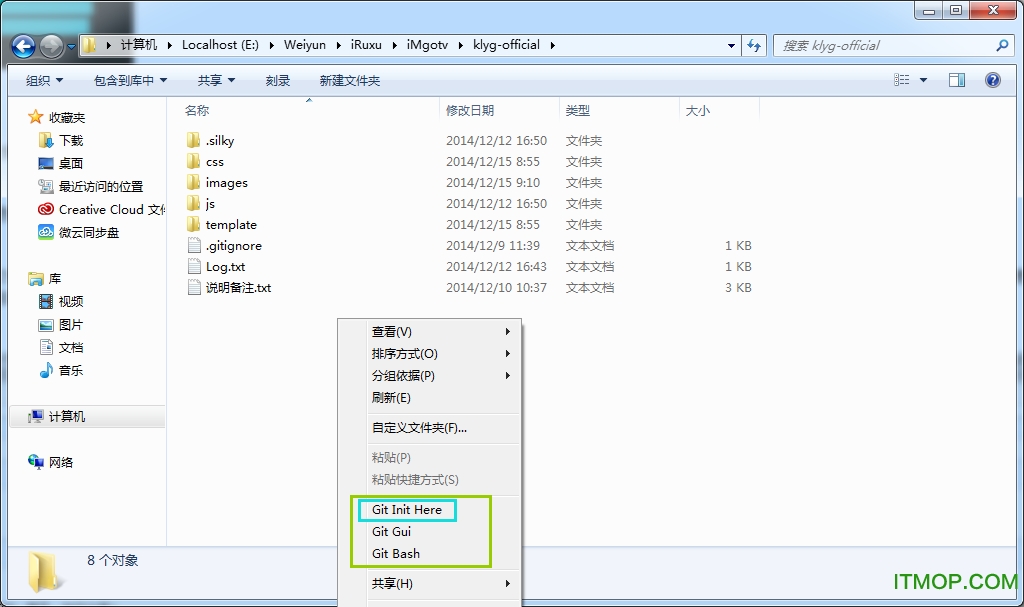The height and width of the screenshot is (607, 1024).
Task: Toggle the preview pane icon
Action: coord(956,80)
